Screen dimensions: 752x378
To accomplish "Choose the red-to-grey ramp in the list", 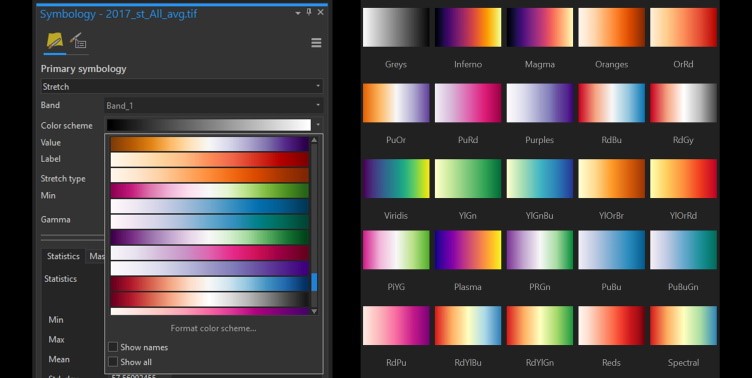I will click(x=210, y=299).
